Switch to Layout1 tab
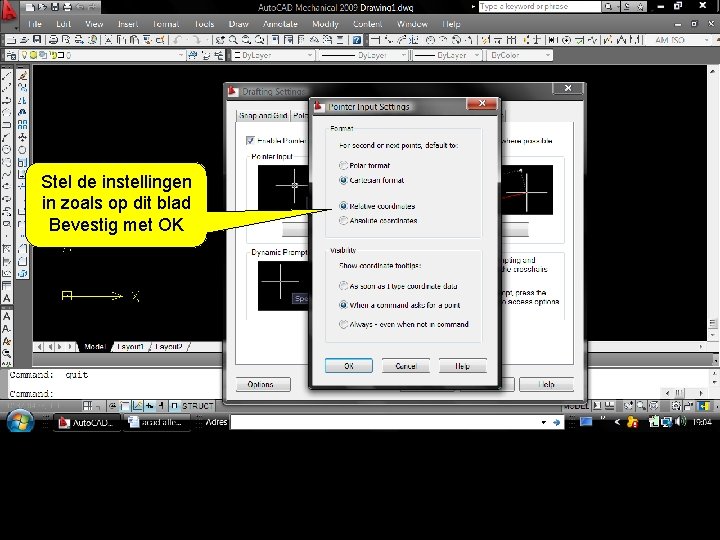This screenshot has width=720, height=540. [130, 347]
